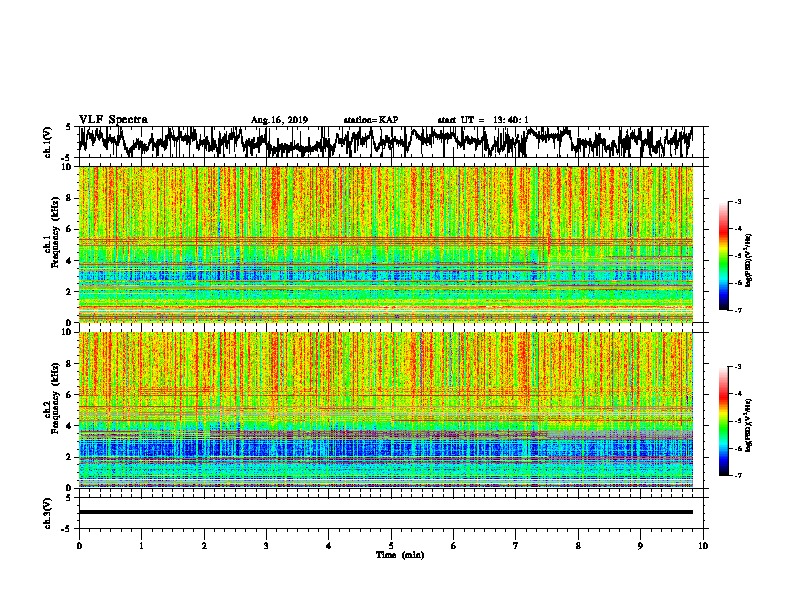The width and height of the screenshot is (792, 612).
Task: Click the "-3" label on ch.1 color bar
Action: (x=737, y=202)
